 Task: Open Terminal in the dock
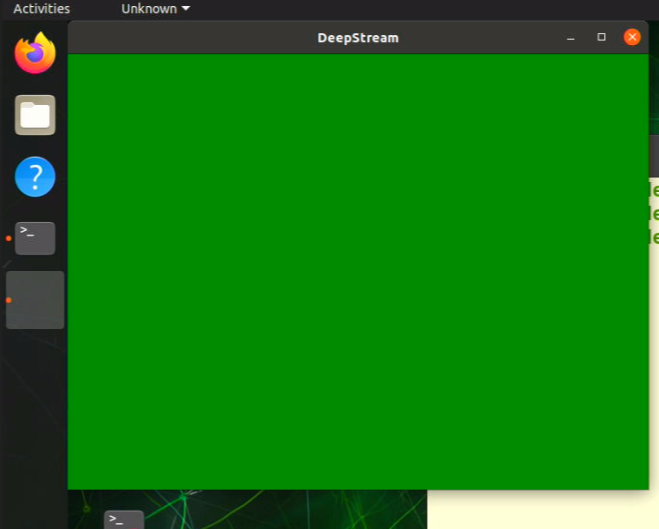(x=35, y=238)
